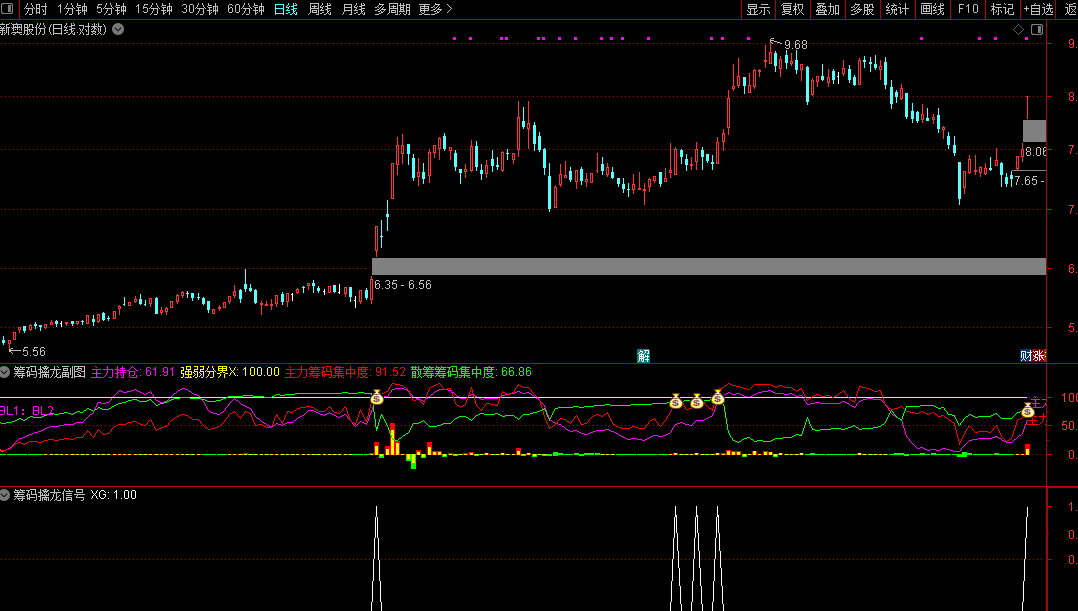Click the rightmost money bag signal icon

click(1027, 410)
